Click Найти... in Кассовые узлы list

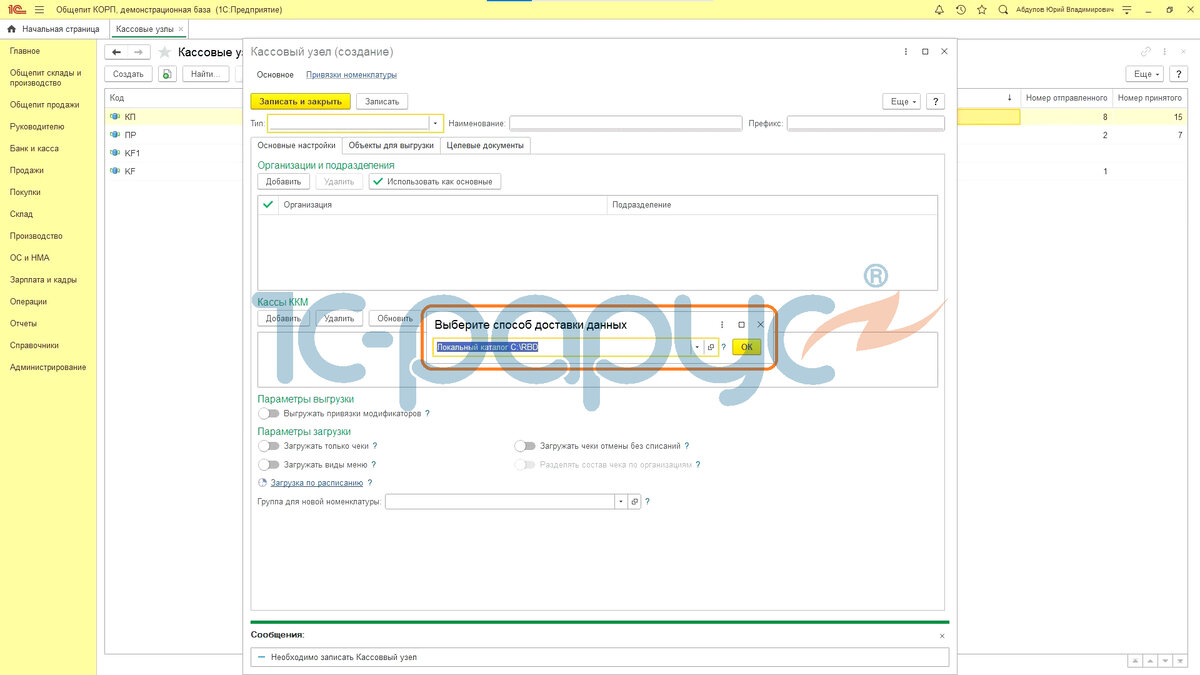206,74
